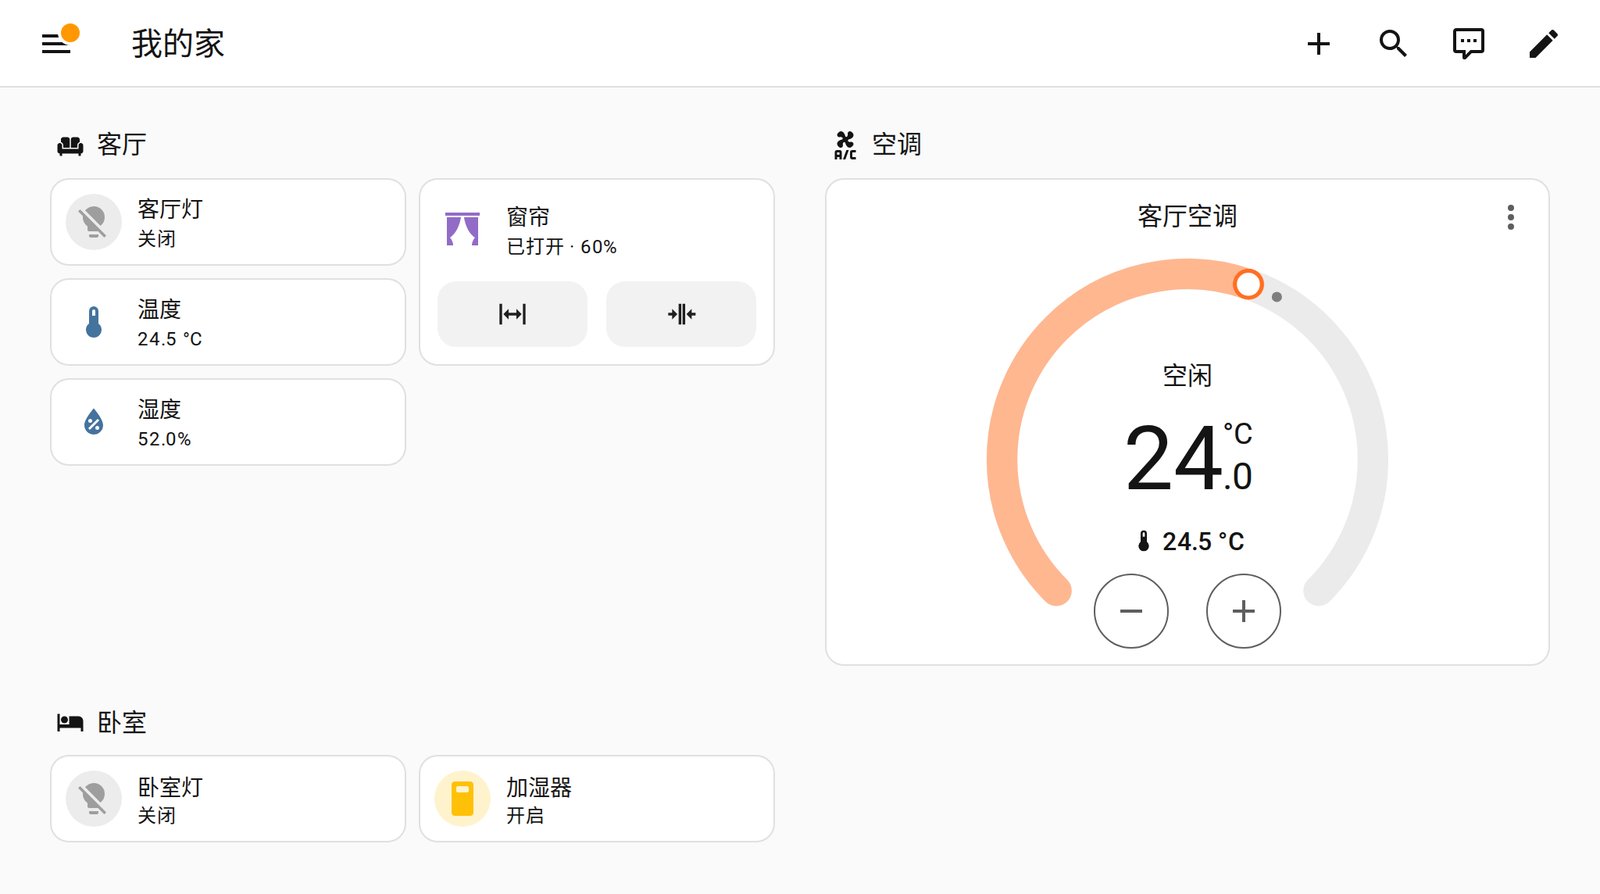Screen dimensions: 1600x894
Task: Open search with magnifier icon
Action: (x=1393, y=44)
